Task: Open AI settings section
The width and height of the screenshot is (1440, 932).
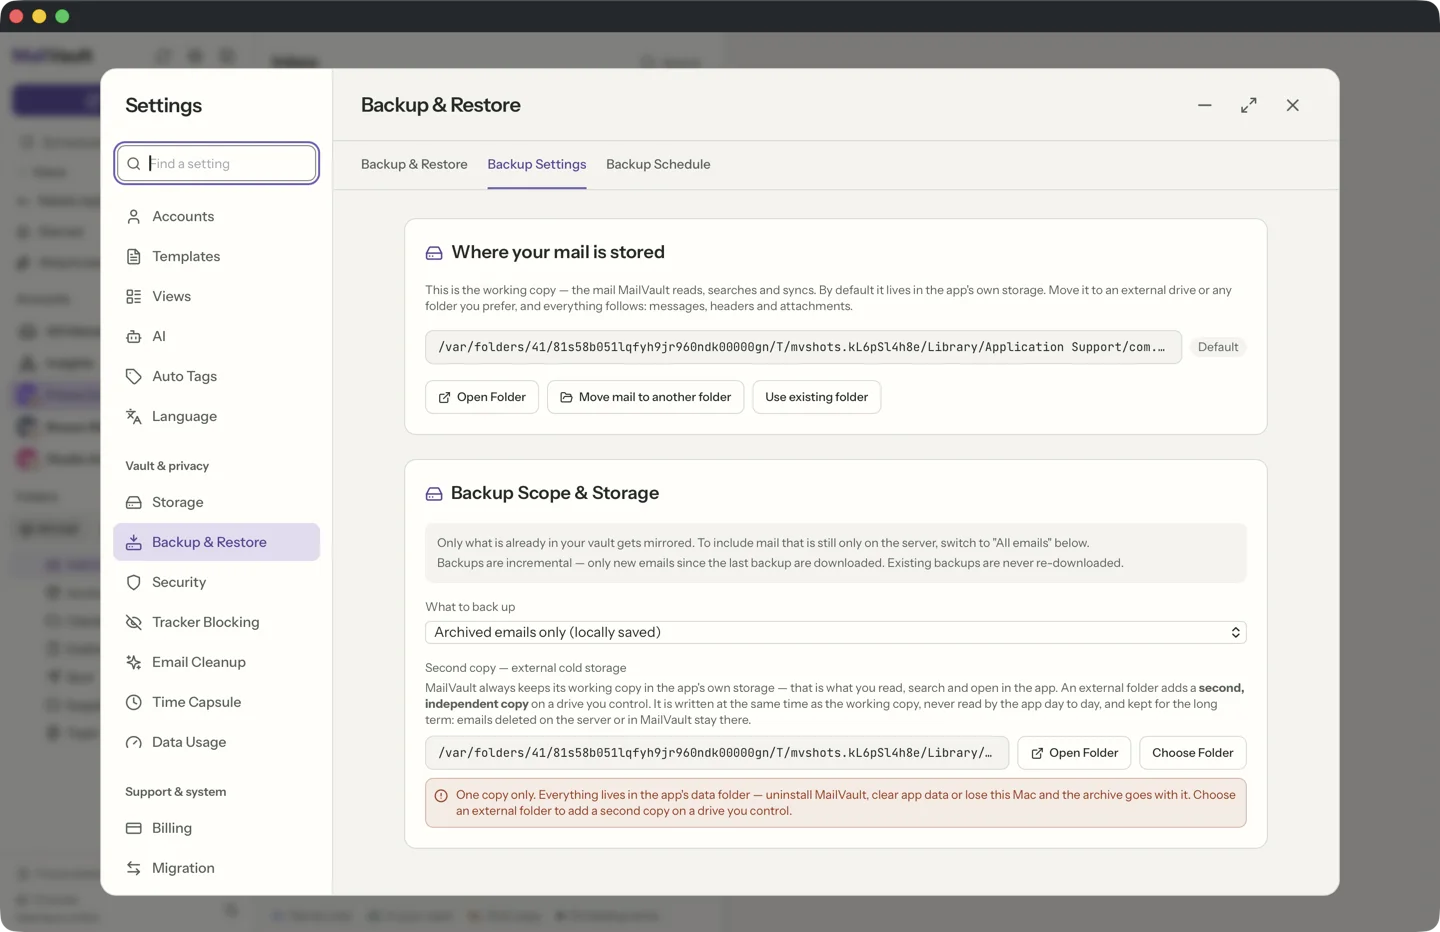Action: [216, 336]
